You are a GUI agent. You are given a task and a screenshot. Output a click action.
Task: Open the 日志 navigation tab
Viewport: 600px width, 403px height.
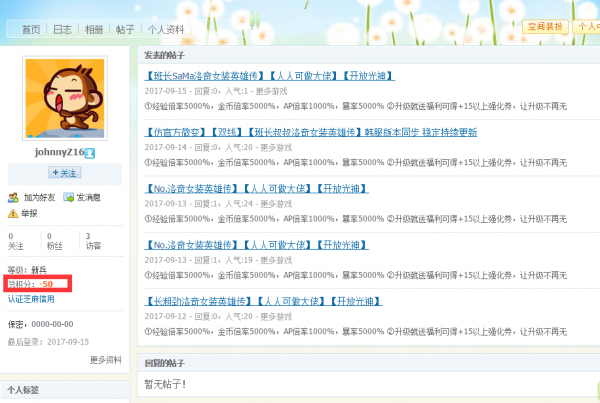(x=62, y=29)
